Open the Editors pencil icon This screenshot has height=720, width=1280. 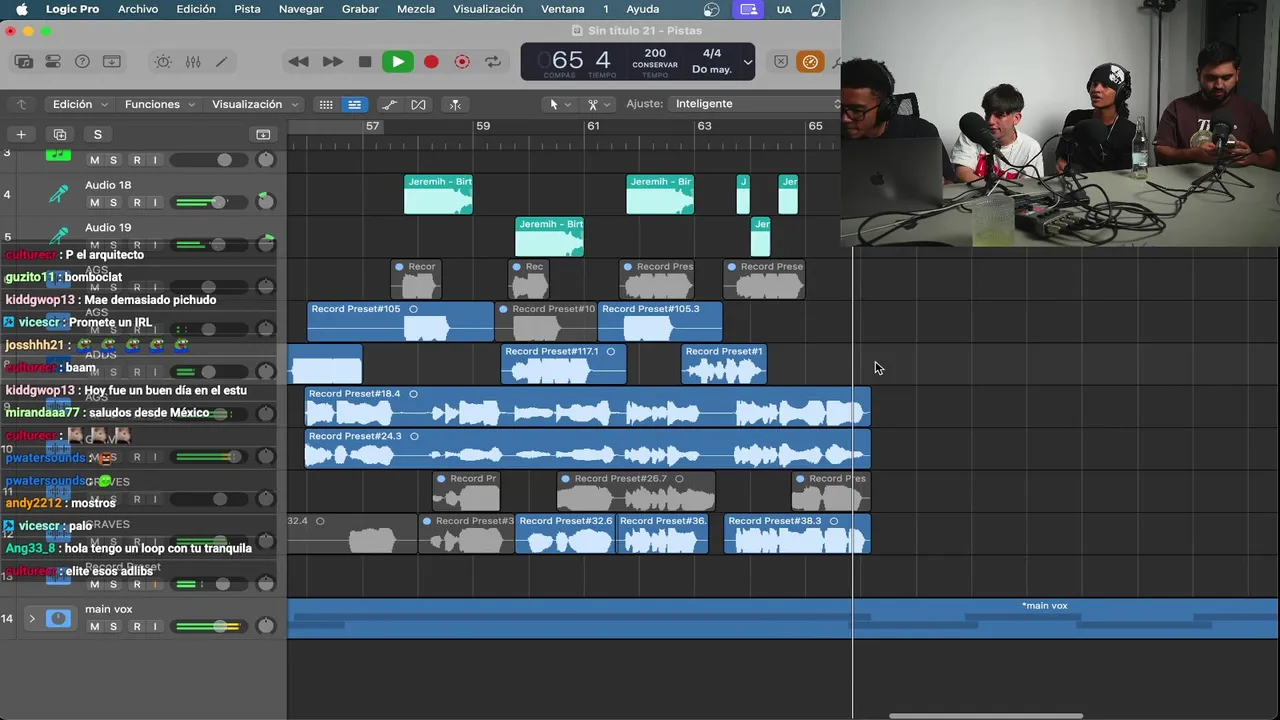pyautogui.click(x=221, y=62)
